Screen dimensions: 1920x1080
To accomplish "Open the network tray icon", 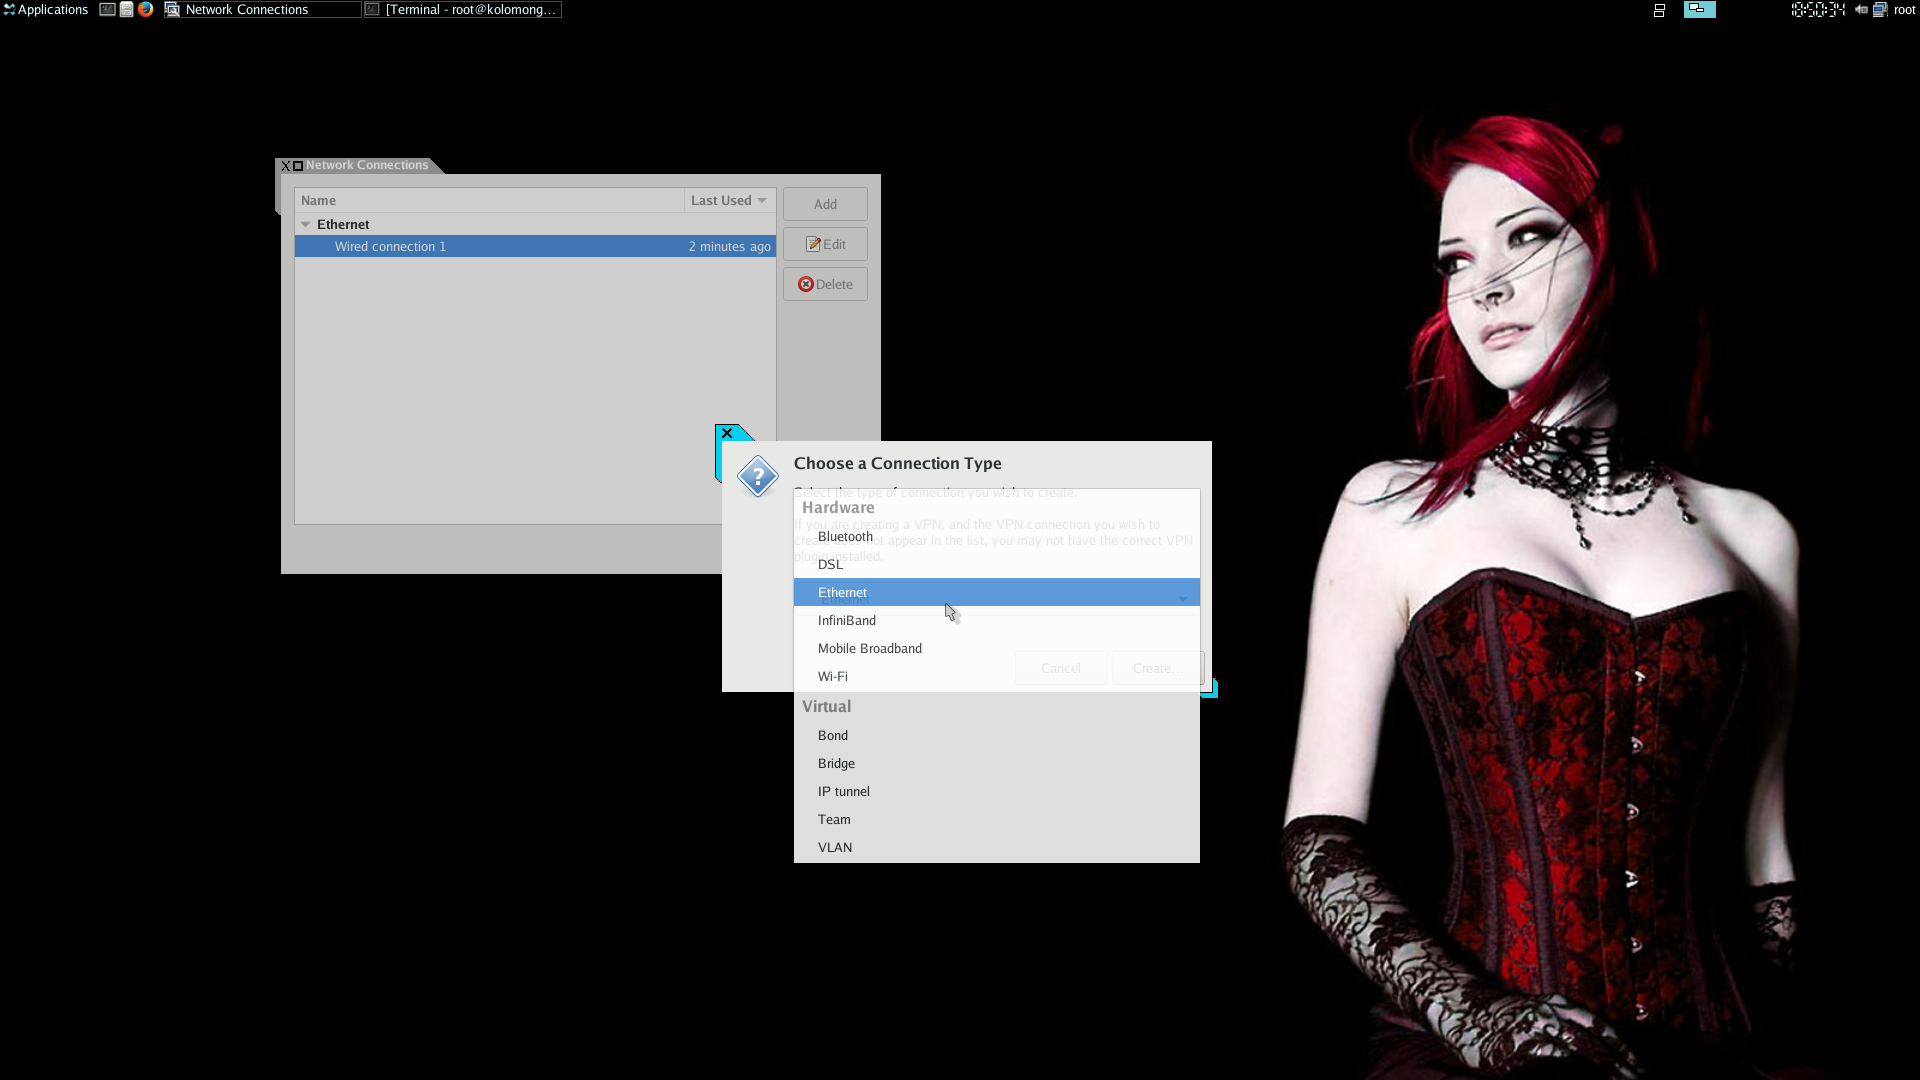I will pyautogui.click(x=1880, y=10).
